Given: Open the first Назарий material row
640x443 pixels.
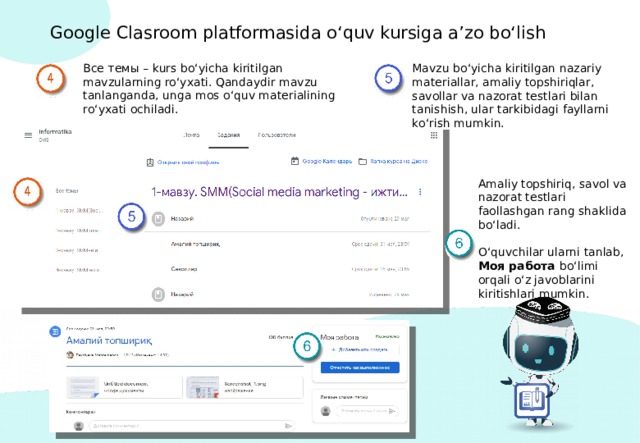Looking at the screenshot, I should pos(287,219).
